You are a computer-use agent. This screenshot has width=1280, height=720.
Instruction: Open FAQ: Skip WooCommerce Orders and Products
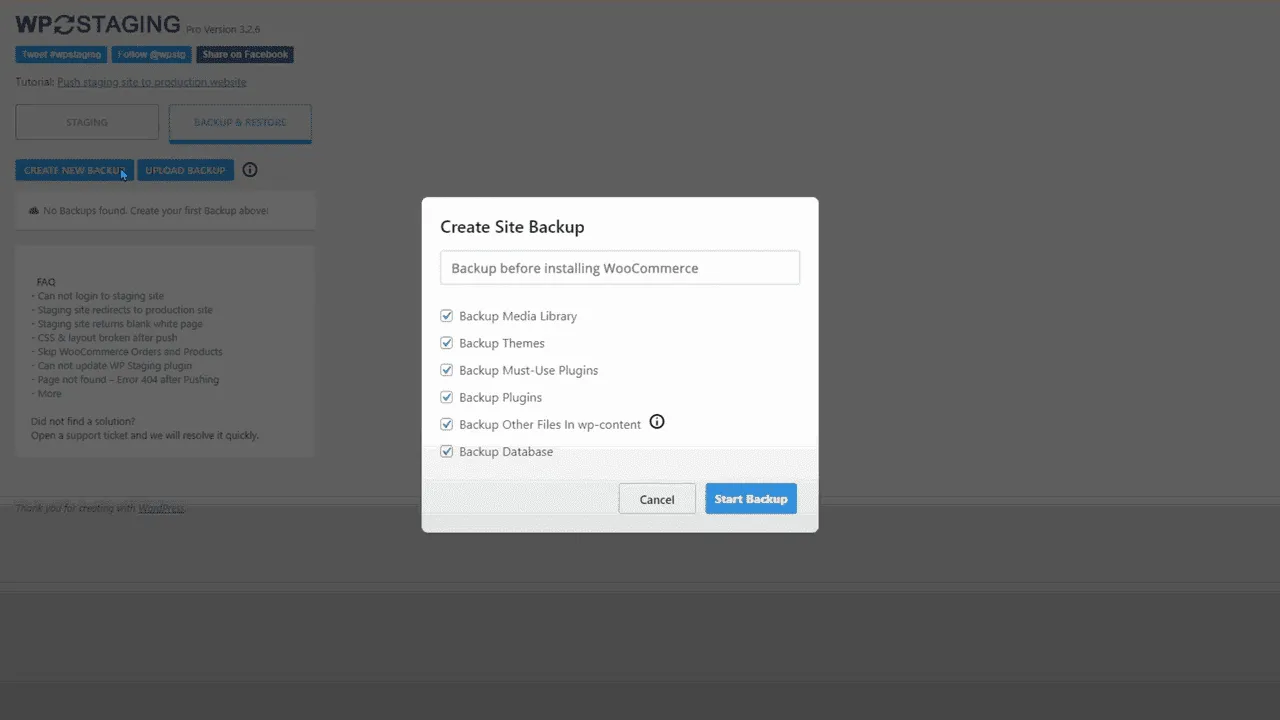[130, 352]
